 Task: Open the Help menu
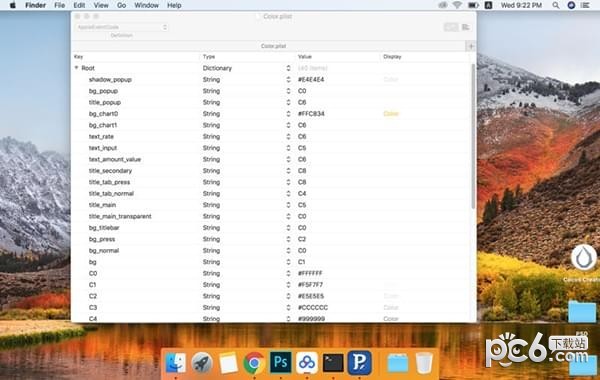(174, 5)
